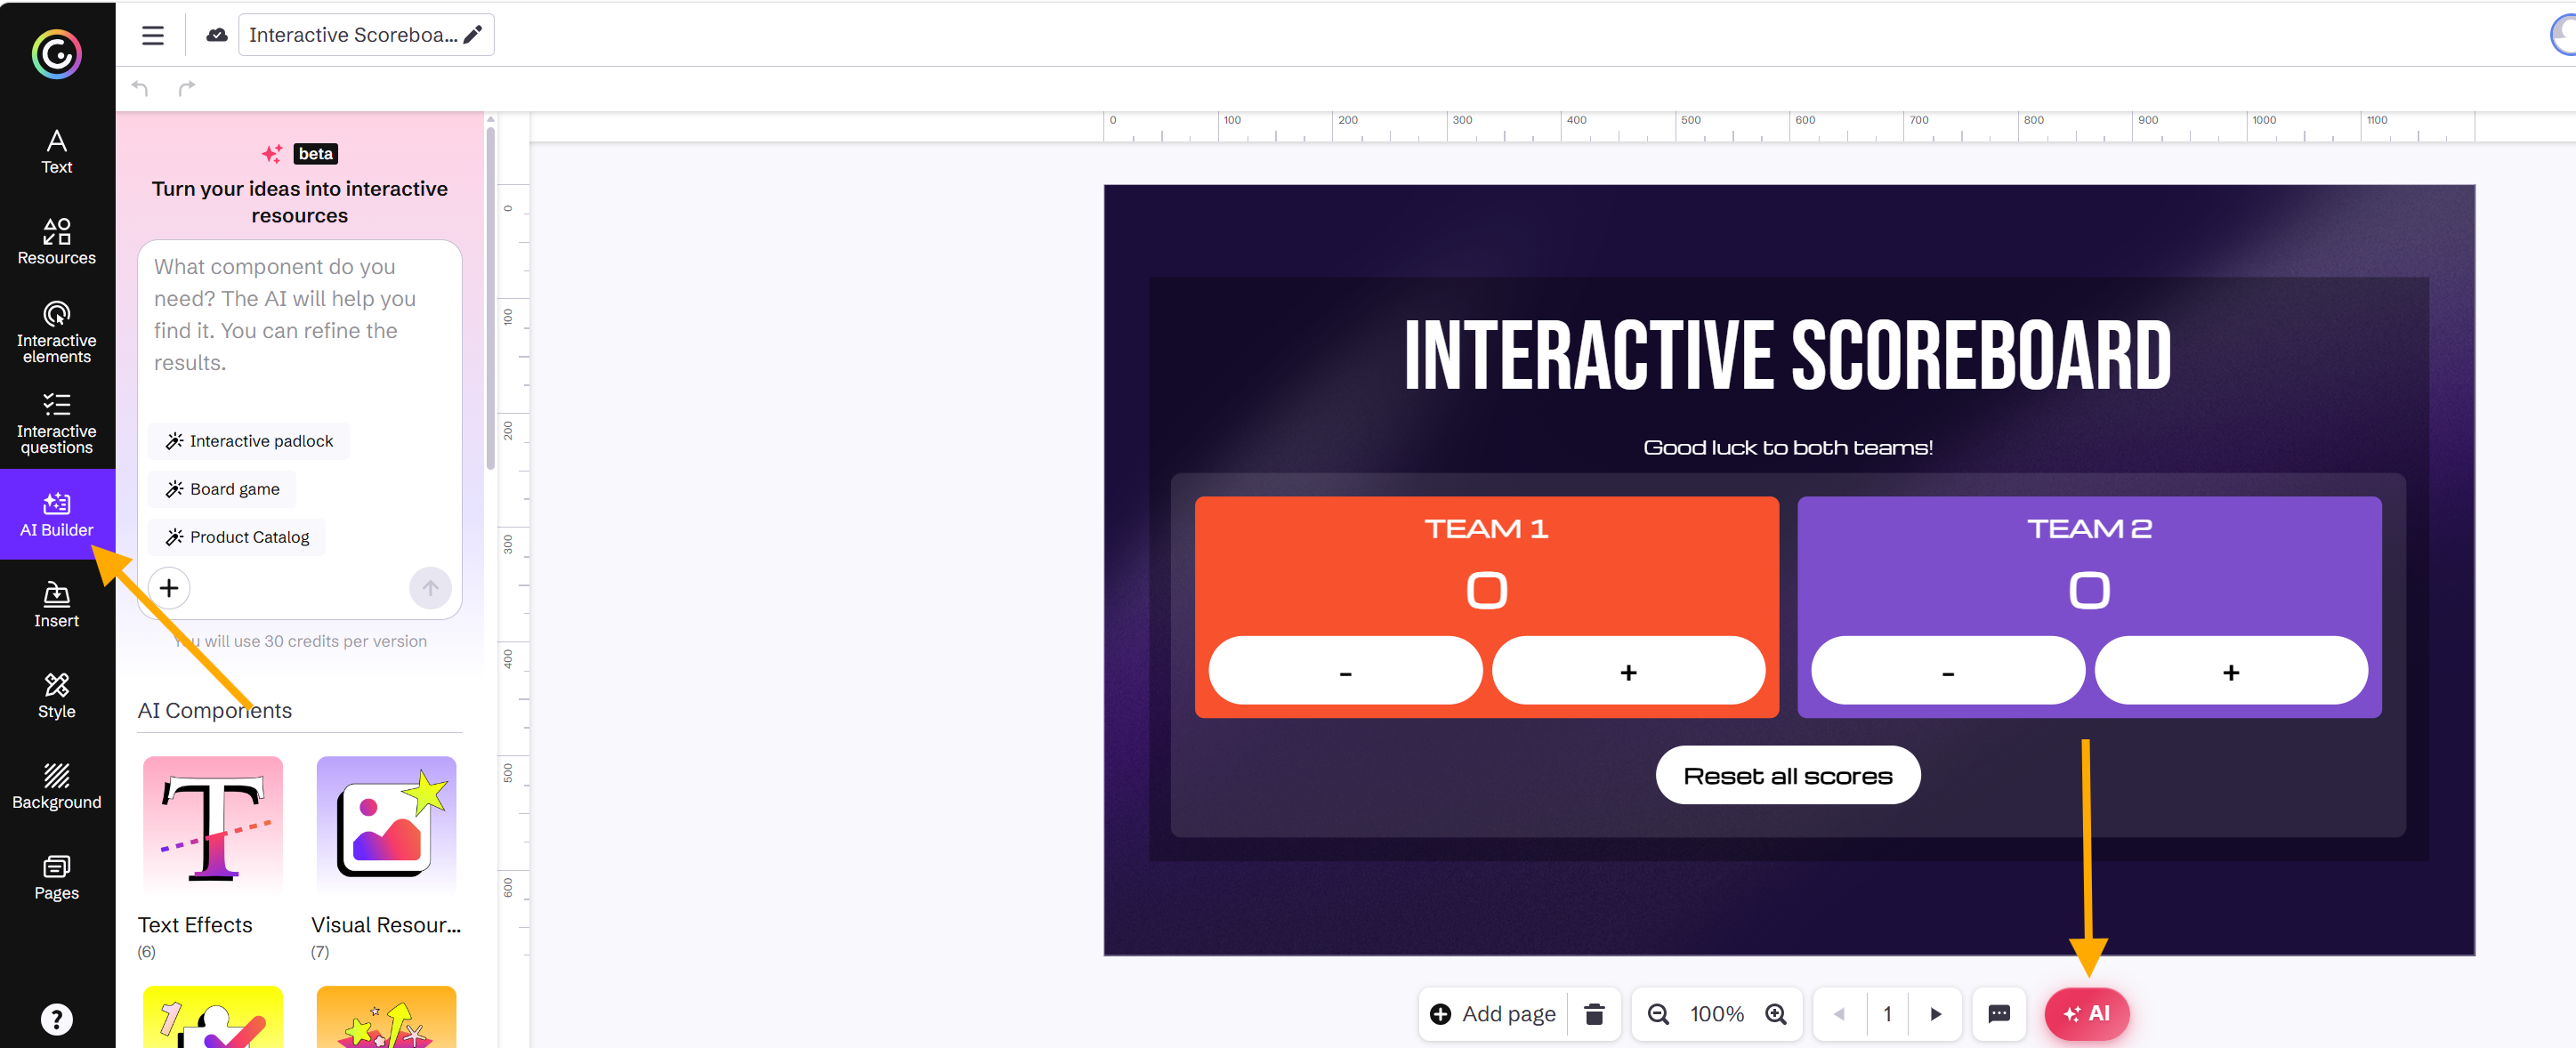Screen dimensions: 2576x1048
Task: Click the 100% zoom level value
Action: pyautogui.click(x=1717, y=1015)
